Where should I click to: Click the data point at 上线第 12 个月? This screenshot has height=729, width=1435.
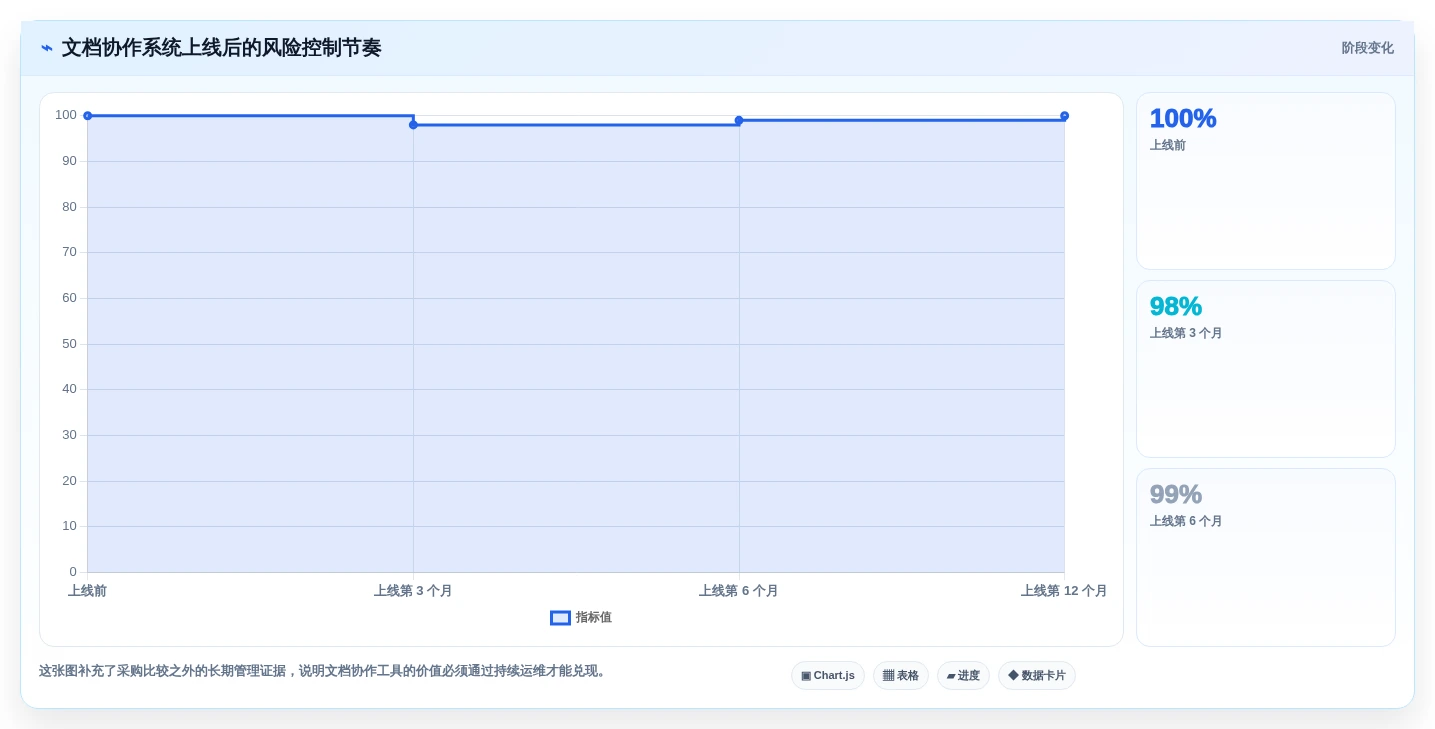(x=1064, y=116)
